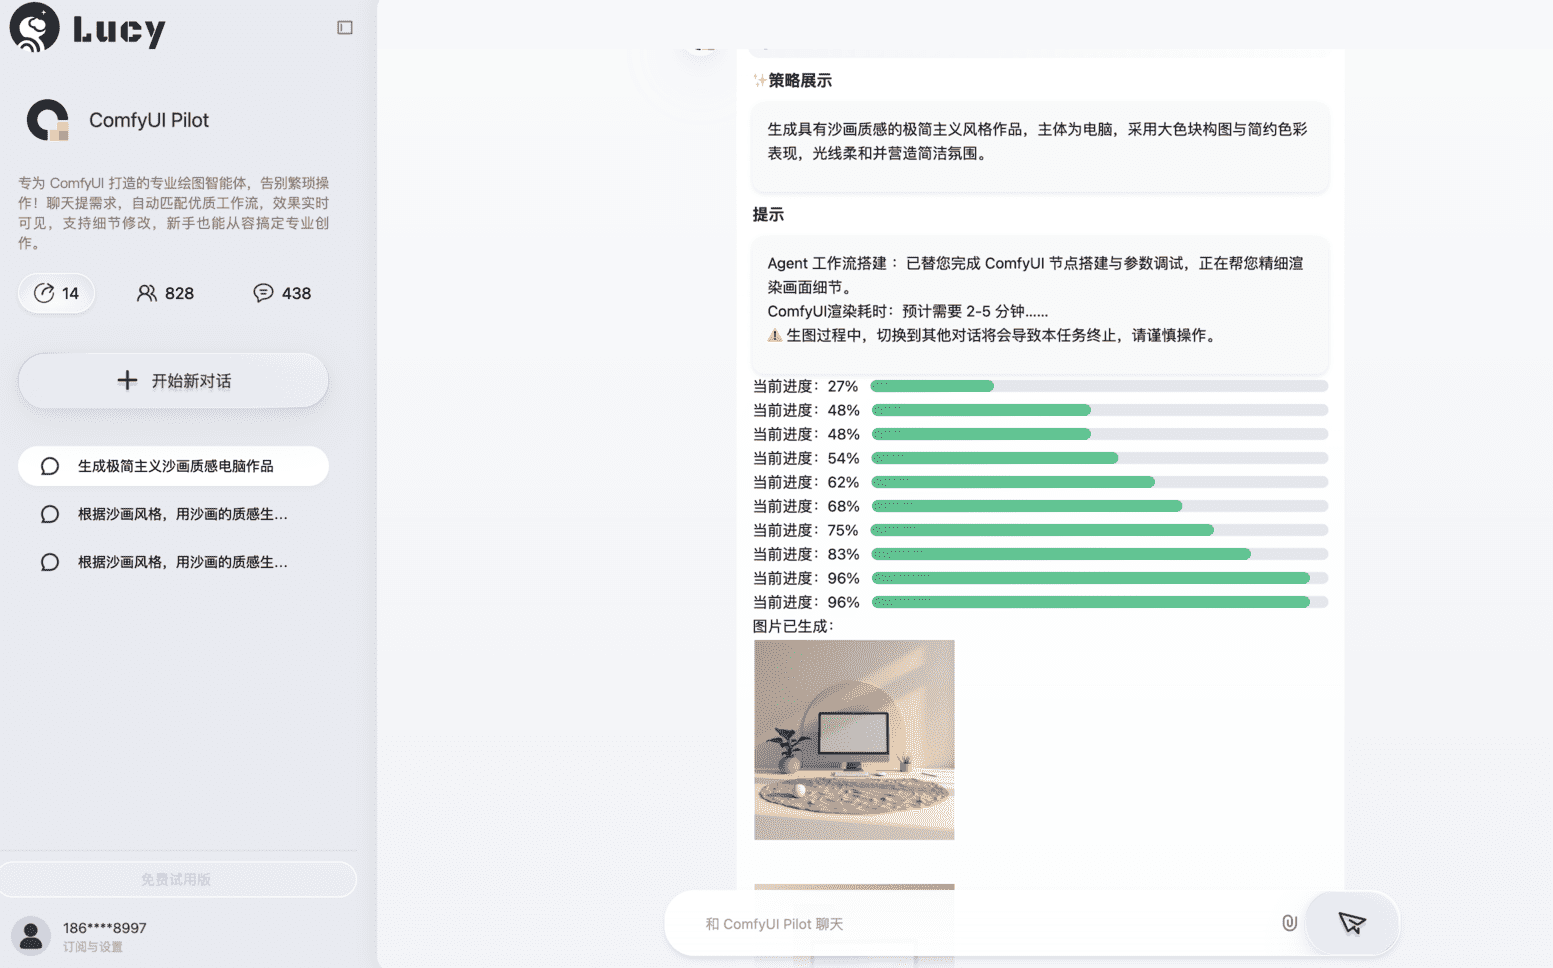The height and width of the screenshot is (968, 1553).
Task: Click the ComfyUI渲染耗时 line
Action: pyautogui.click(x=907, y=311)
